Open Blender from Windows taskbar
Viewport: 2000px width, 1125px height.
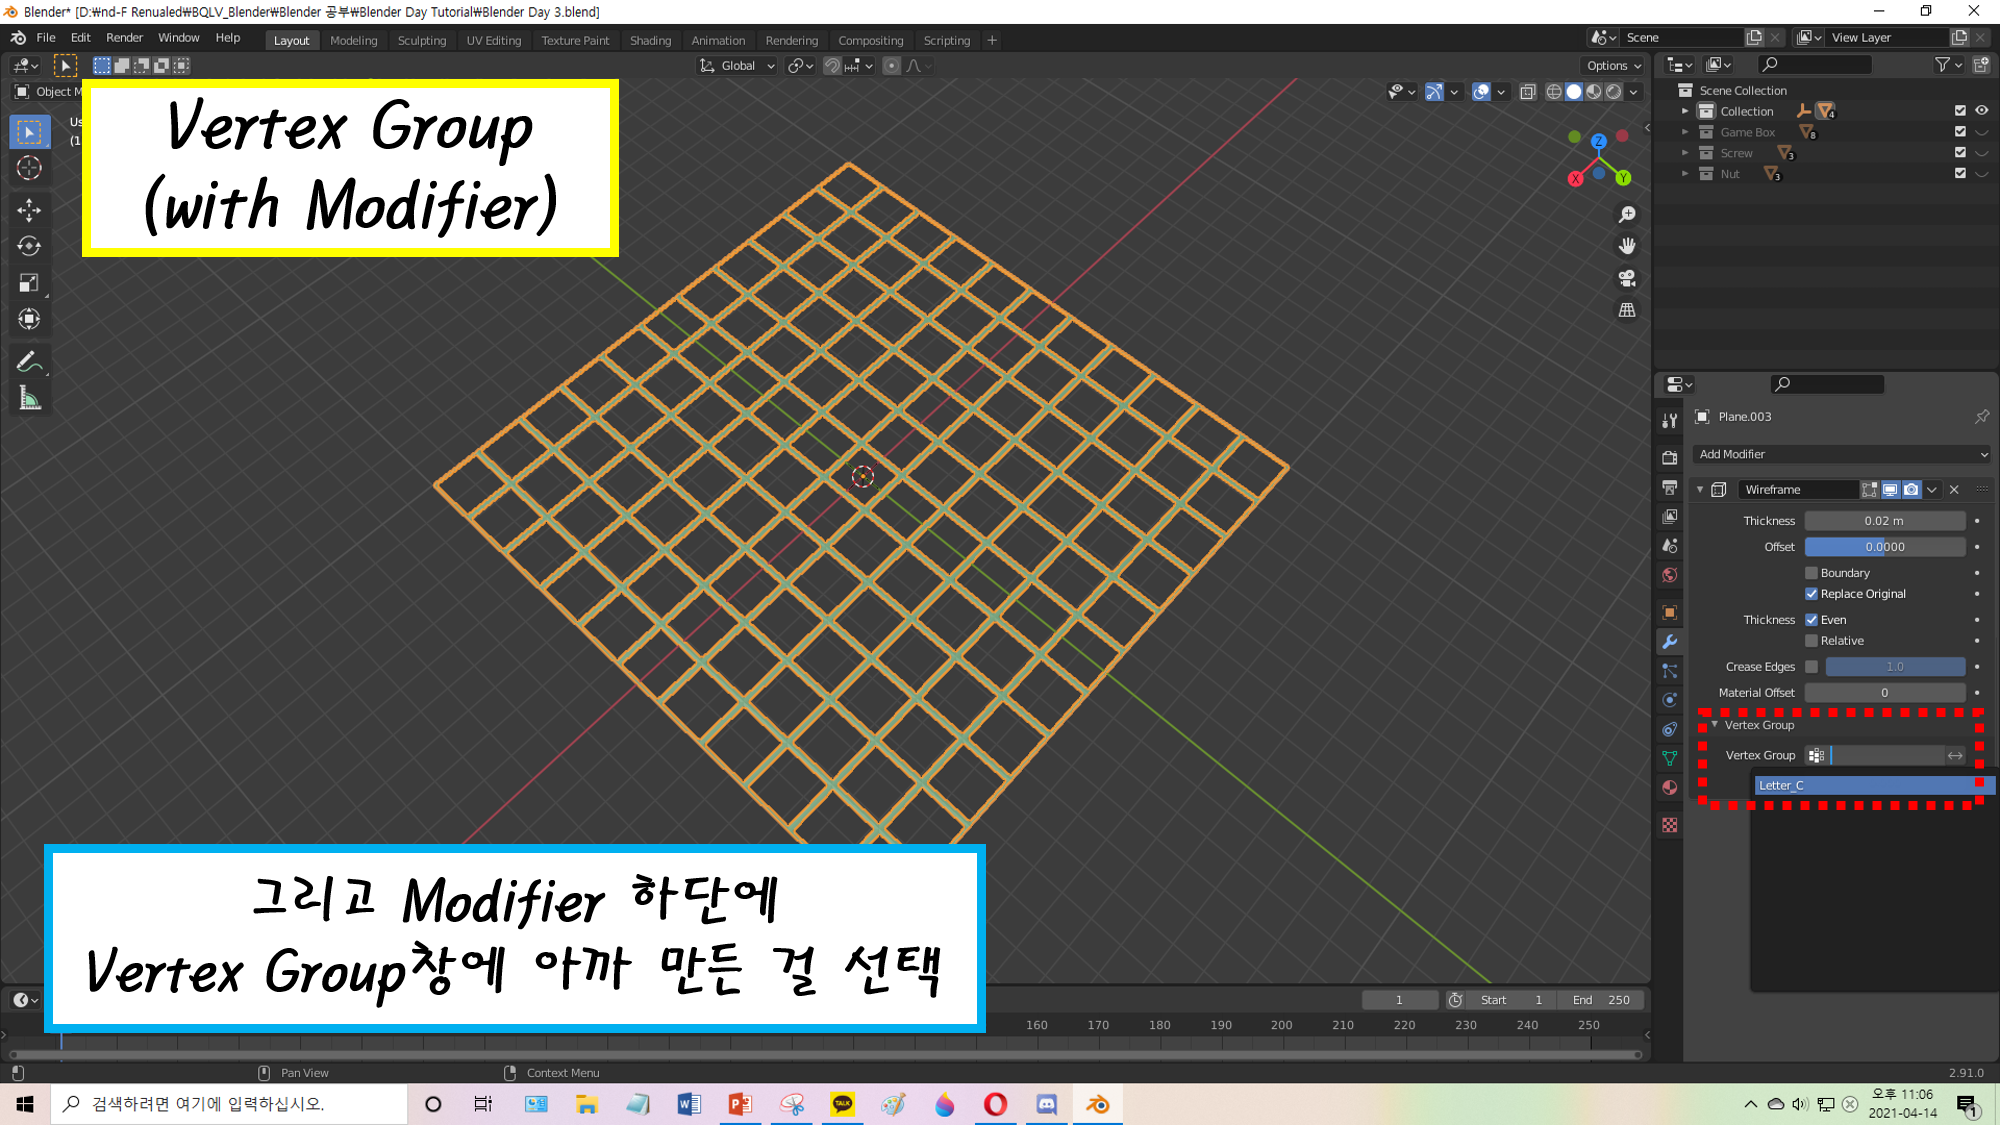[1097, 1104]
